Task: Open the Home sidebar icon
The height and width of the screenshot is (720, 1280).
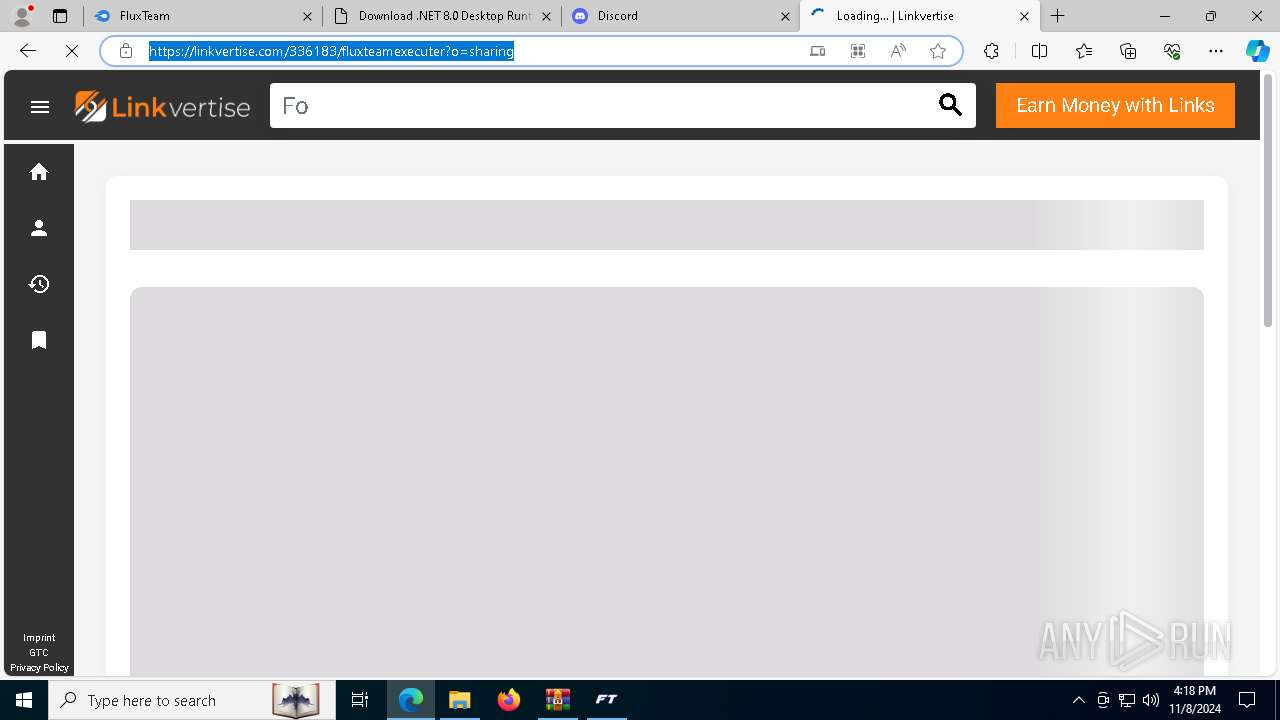Action: [39, 172]
